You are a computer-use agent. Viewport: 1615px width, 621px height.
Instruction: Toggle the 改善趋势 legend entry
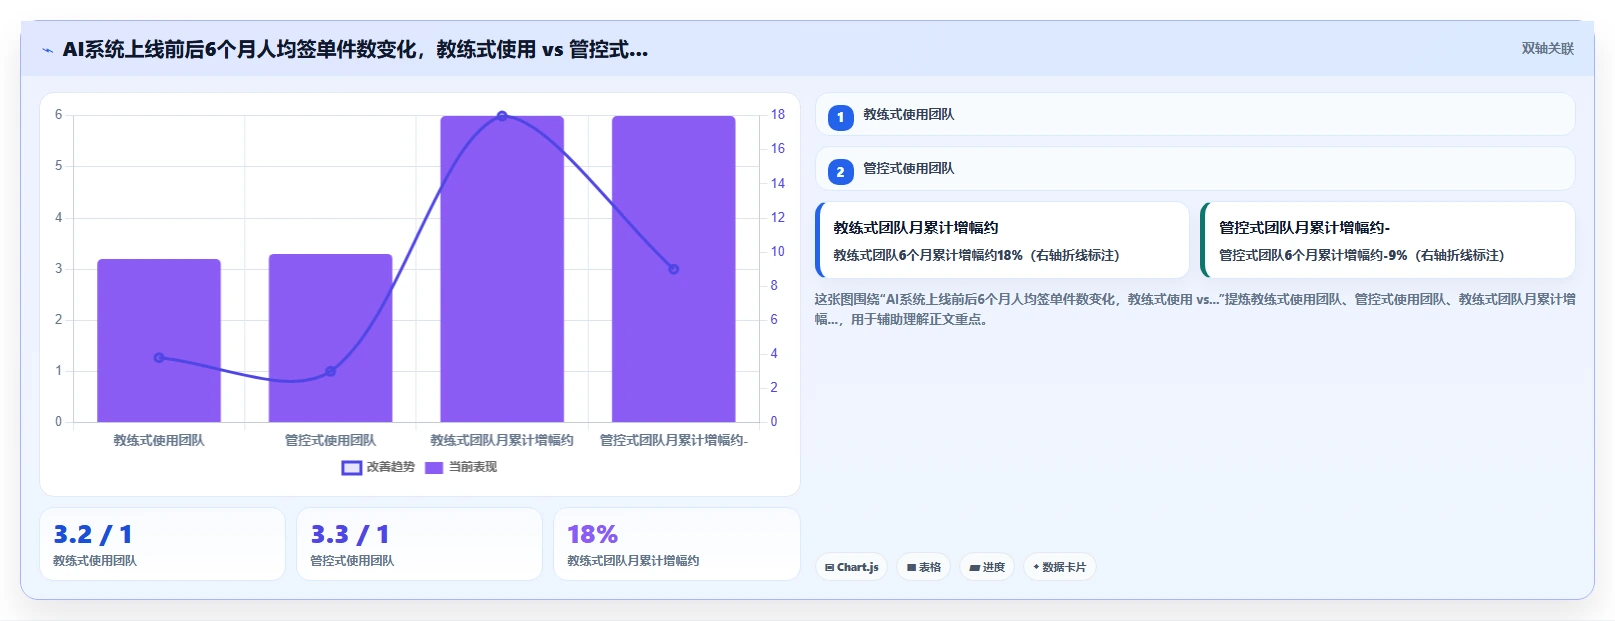[x=378, y=467]
